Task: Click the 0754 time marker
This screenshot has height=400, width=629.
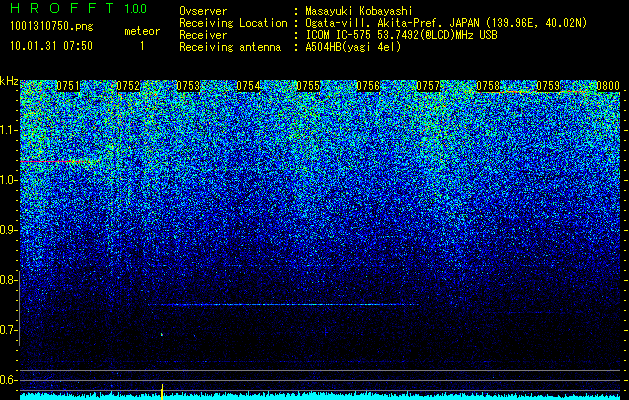Action: point(248,86)
